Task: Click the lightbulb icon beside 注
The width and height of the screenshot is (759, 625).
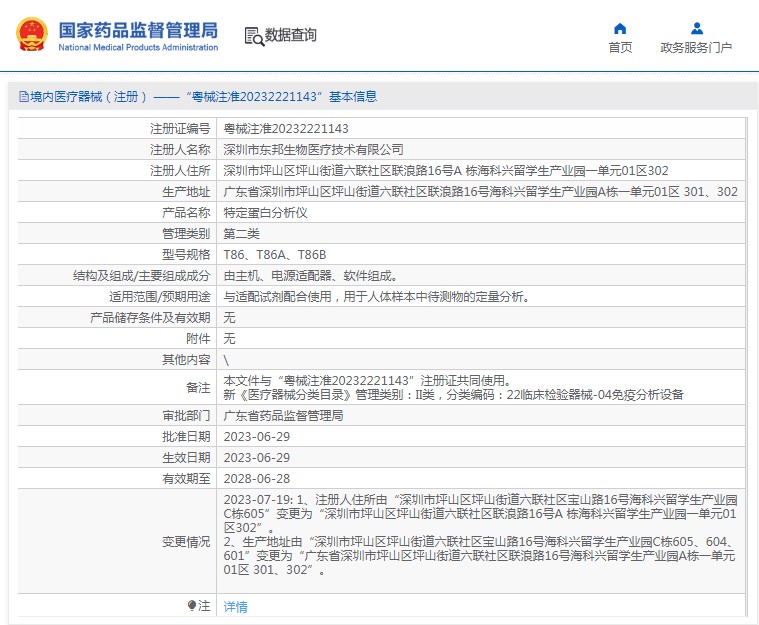Action: [192, 605]
